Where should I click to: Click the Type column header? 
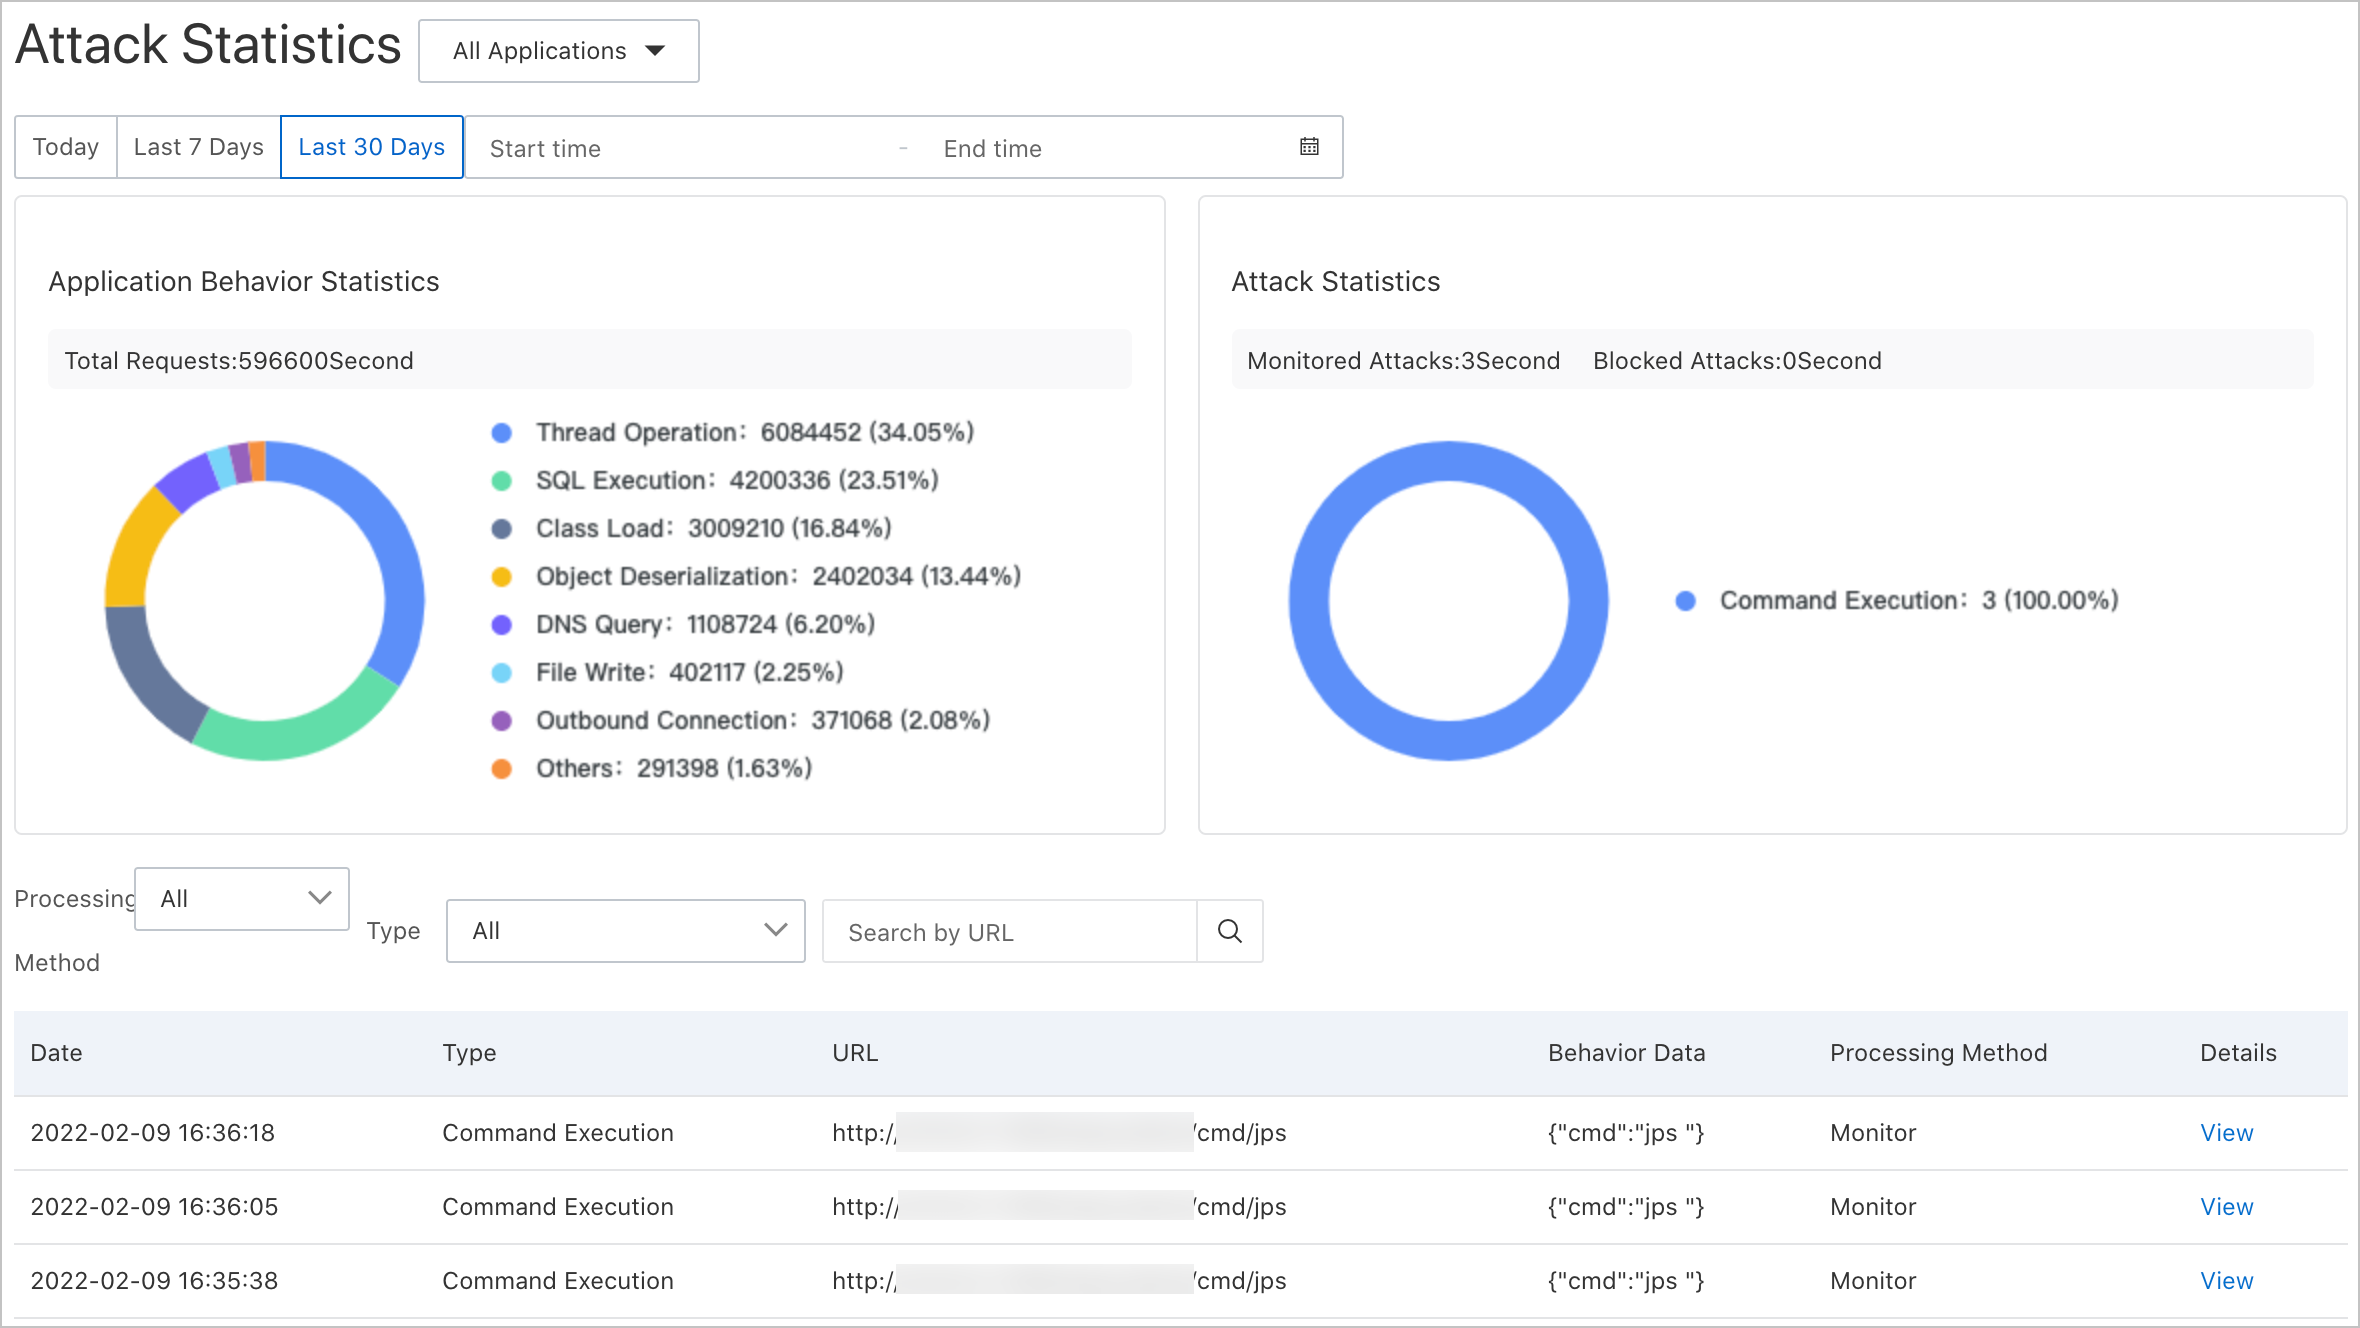tap(470, 1053)
